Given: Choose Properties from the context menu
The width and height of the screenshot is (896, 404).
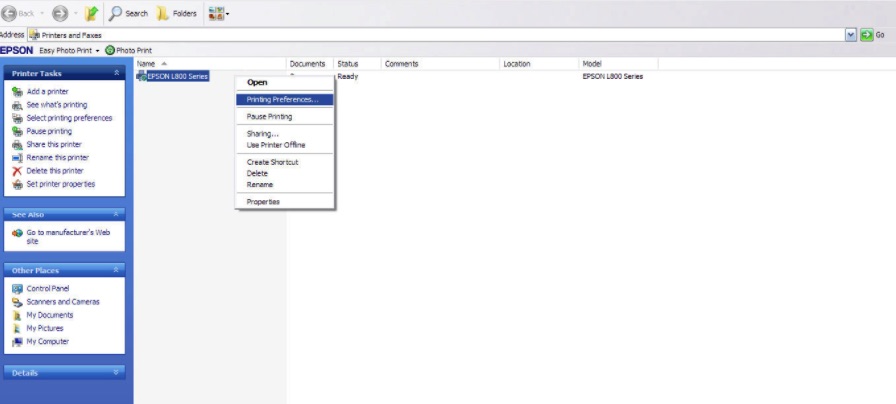Looking at the screenshot, I should pyautogui.click(x=285, y=202).
